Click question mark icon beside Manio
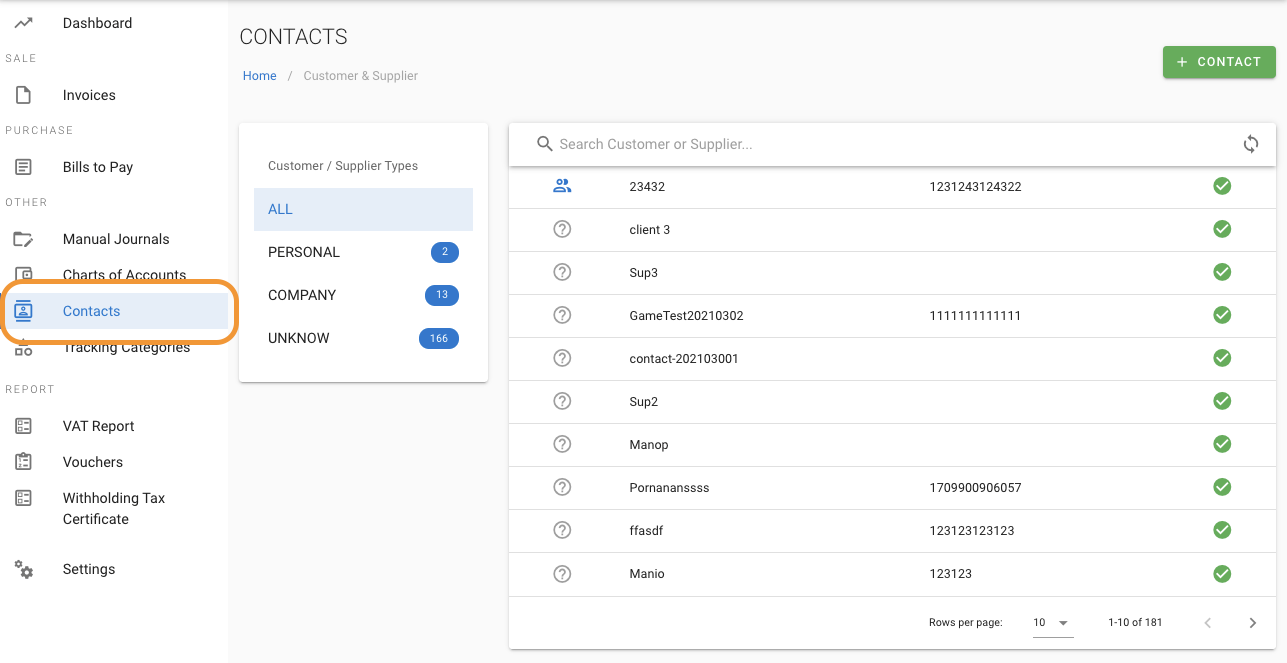The image size is (1287, 663). pyautogui.click(x=562, y=573)
